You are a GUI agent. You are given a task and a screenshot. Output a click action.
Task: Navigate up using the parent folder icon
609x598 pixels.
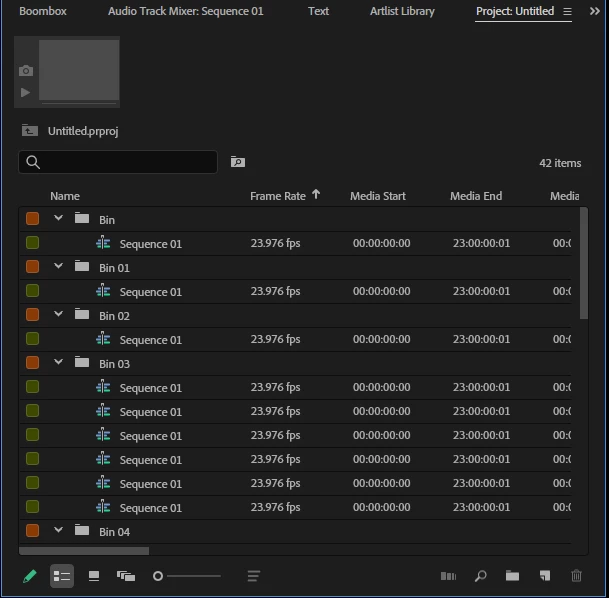pyautogui.click(x=30, y=130)
